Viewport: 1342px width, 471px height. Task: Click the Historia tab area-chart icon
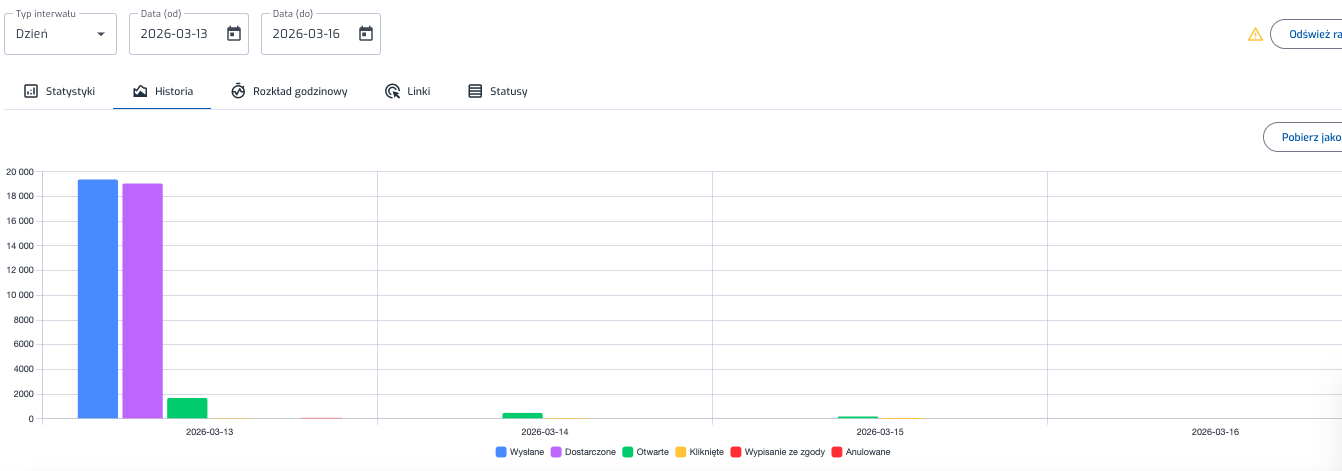(140, 91)
